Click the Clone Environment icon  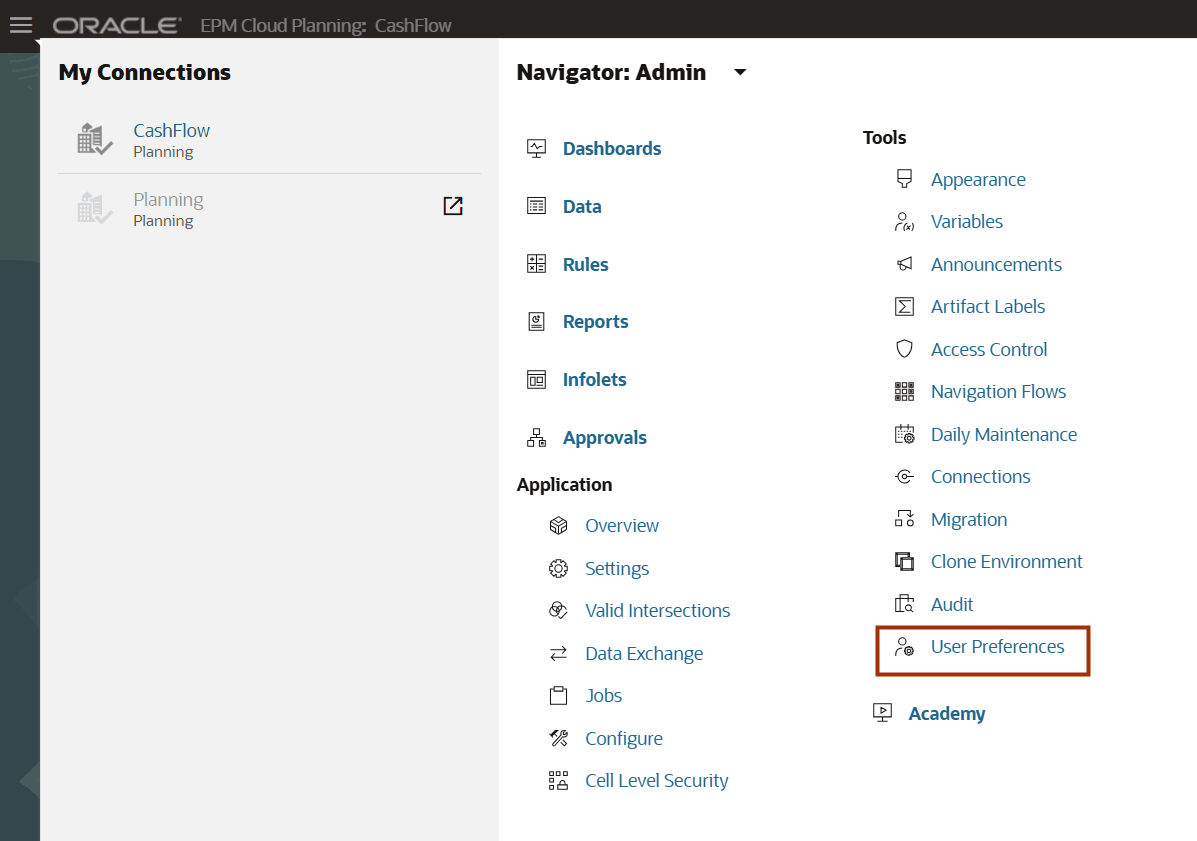905,562
